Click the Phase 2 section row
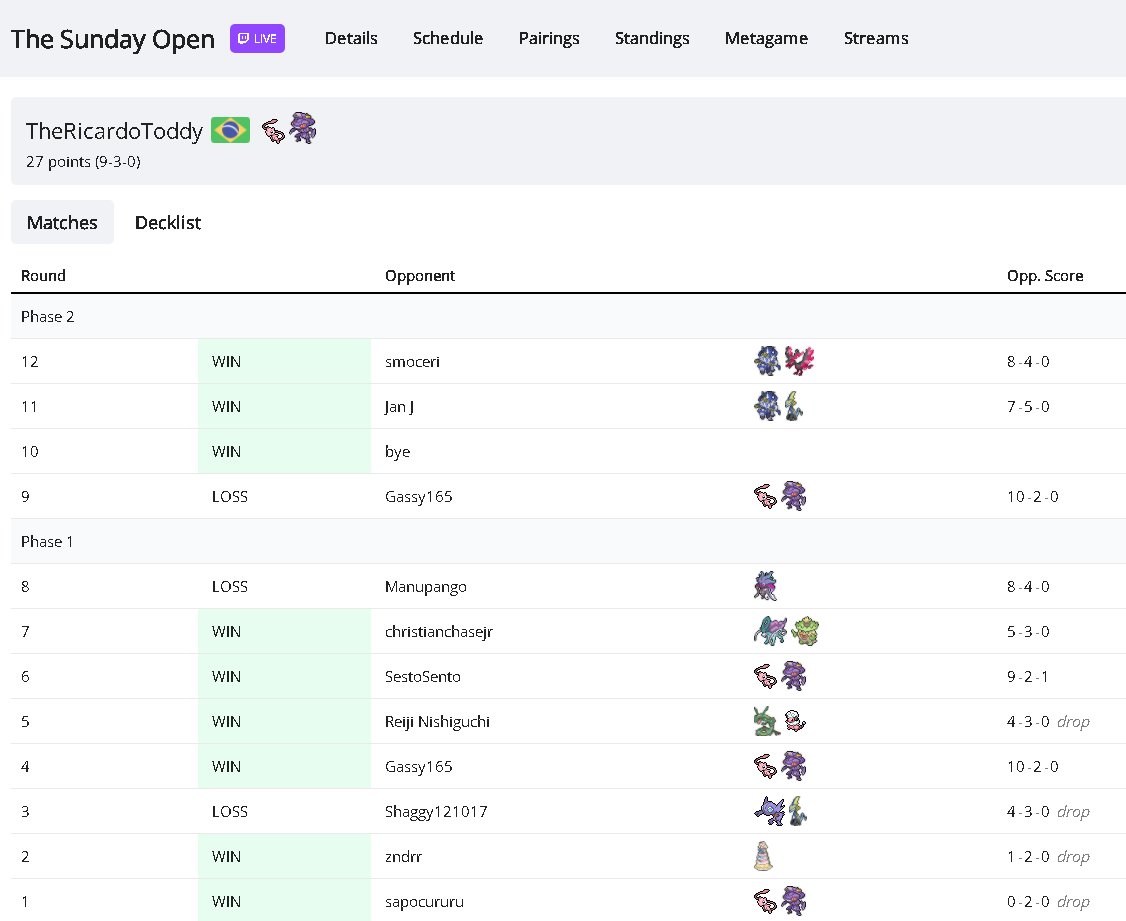The height and width of the screenshot is (921, 1126). pos(568,317)
